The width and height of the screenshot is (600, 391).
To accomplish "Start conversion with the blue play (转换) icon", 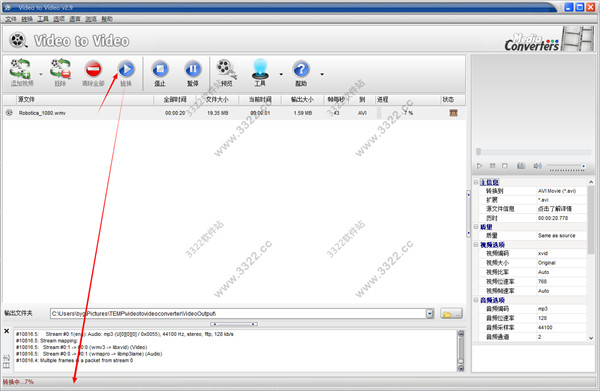I will [x=126, y=70].
